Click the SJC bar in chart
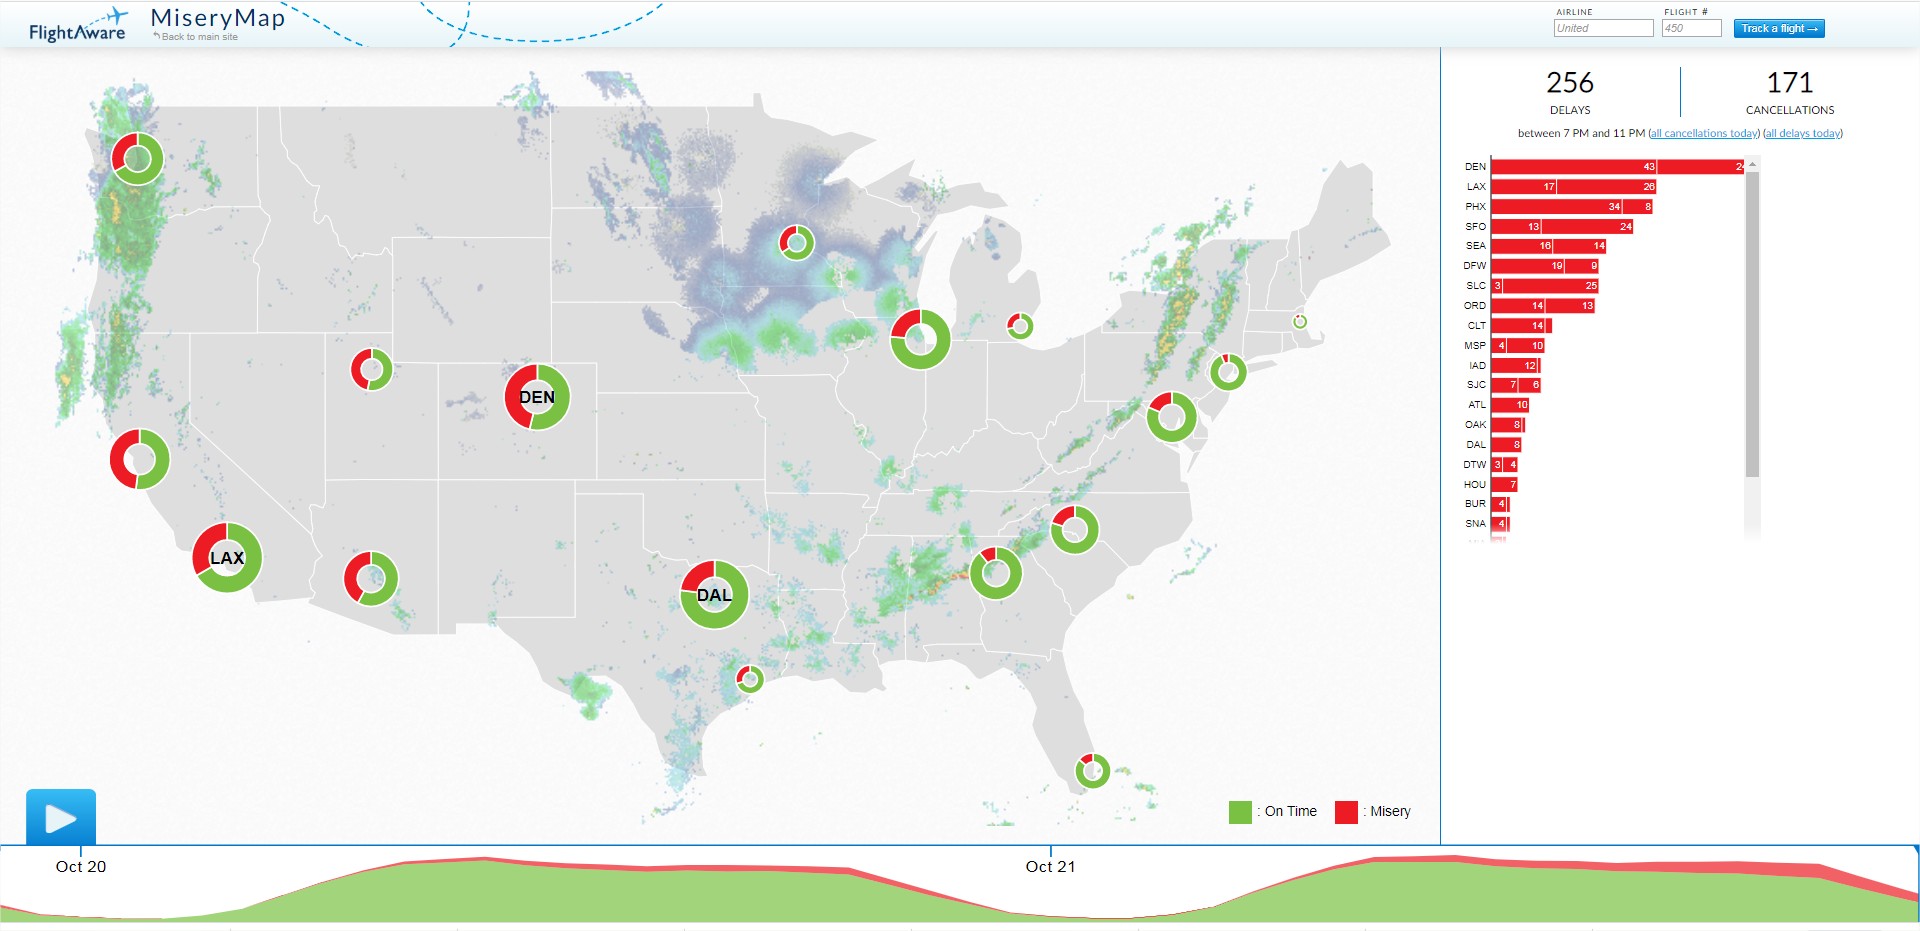The width and height of the screenshot is (1920, 931). point(1516,385)
